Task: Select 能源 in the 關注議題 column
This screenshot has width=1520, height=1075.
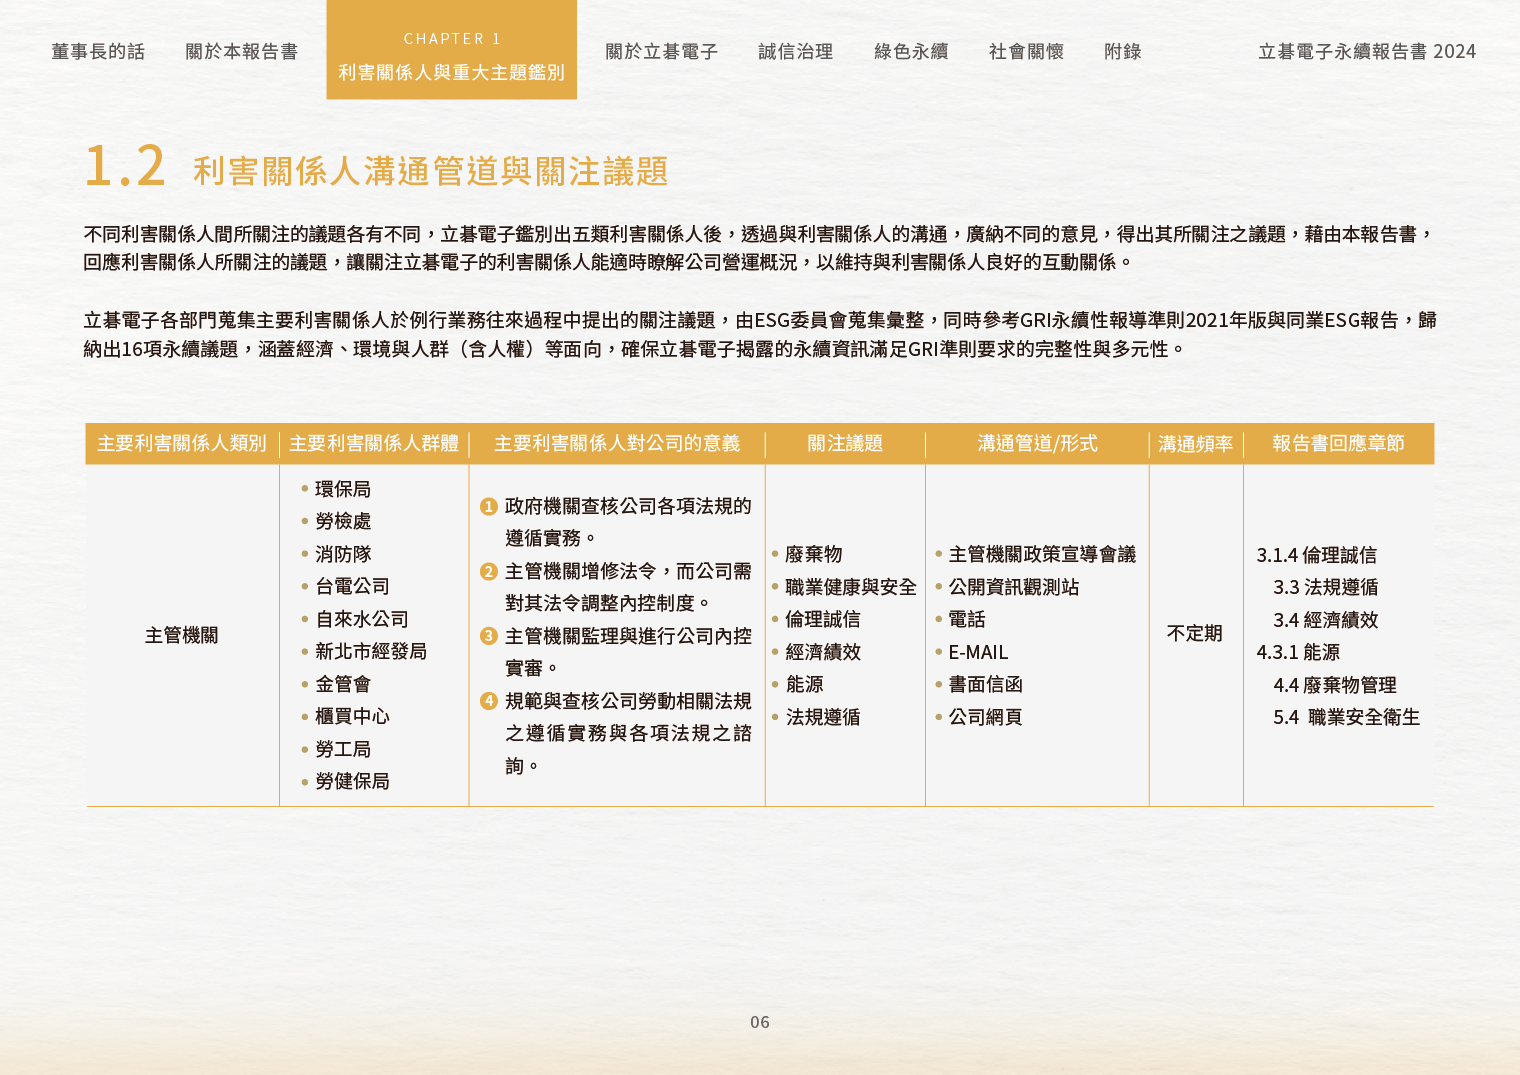Action: click(805, 684)
